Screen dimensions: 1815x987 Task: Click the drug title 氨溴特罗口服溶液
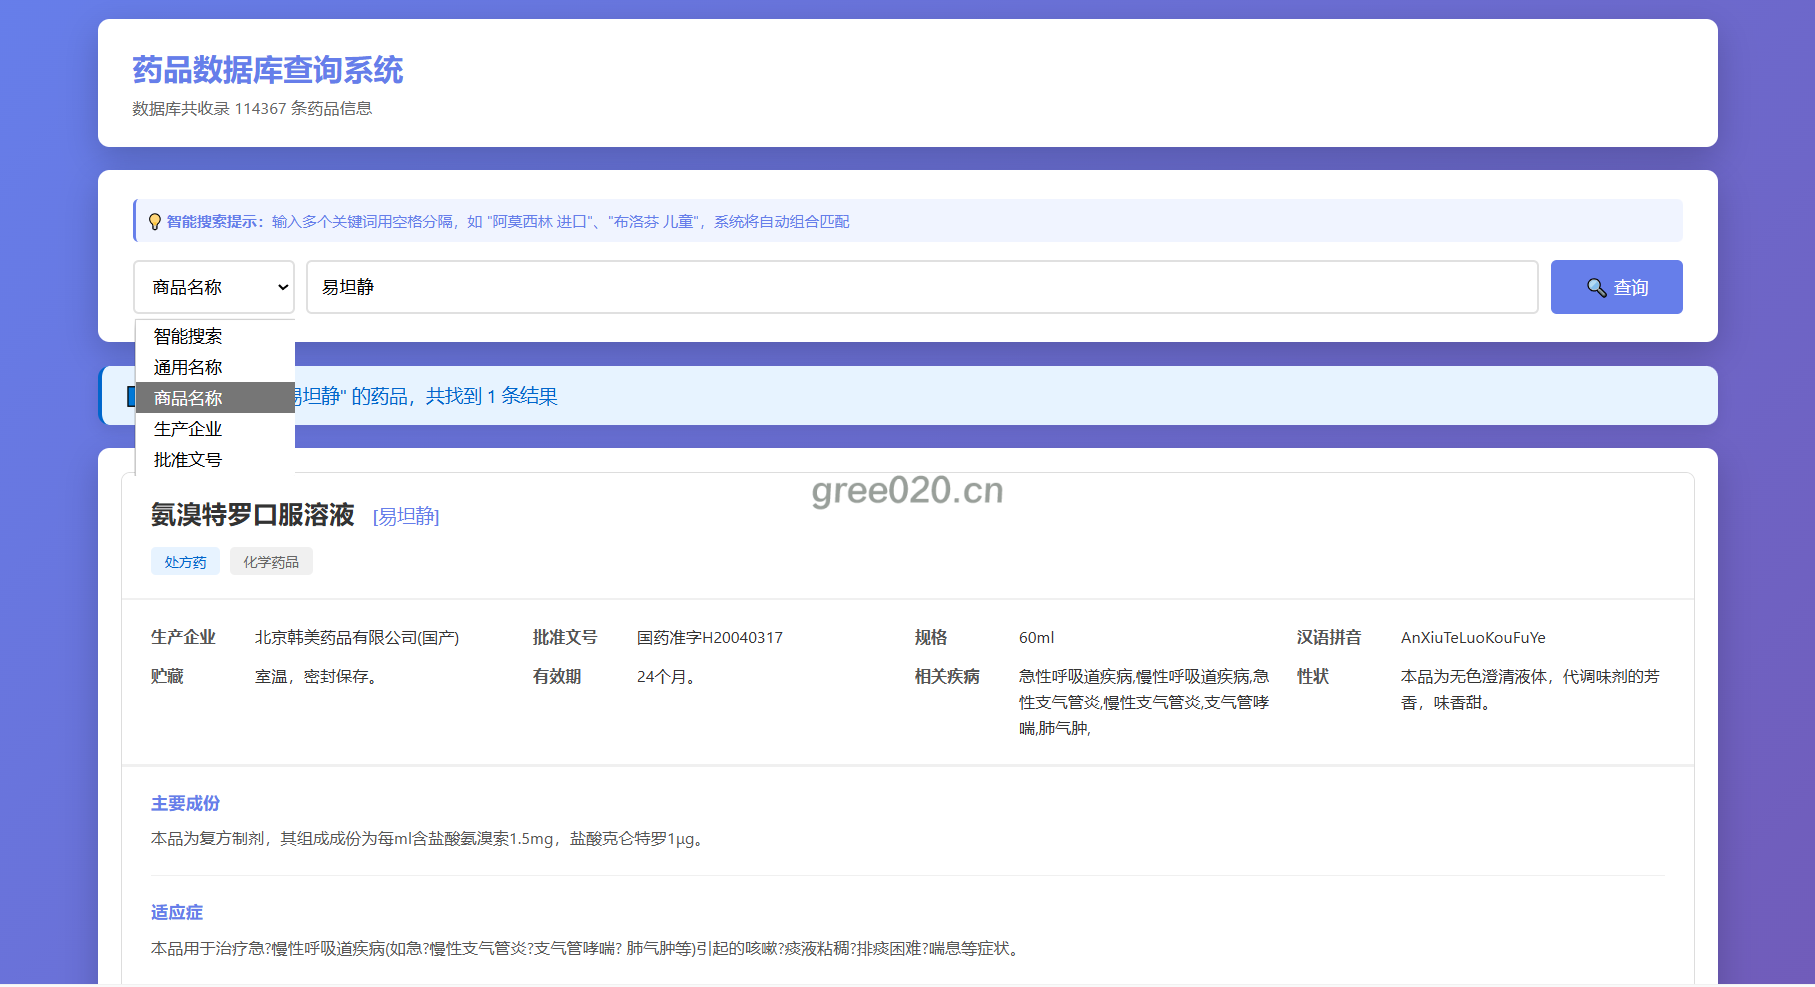tap(252, 515)
